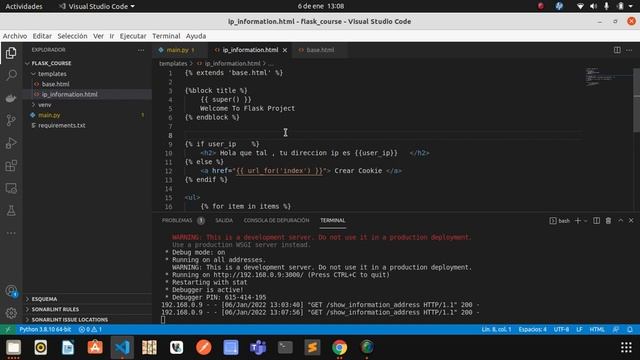Open the launch profile dropdown arrow
The height and width of the screenshot is (360, 640).
585,220
